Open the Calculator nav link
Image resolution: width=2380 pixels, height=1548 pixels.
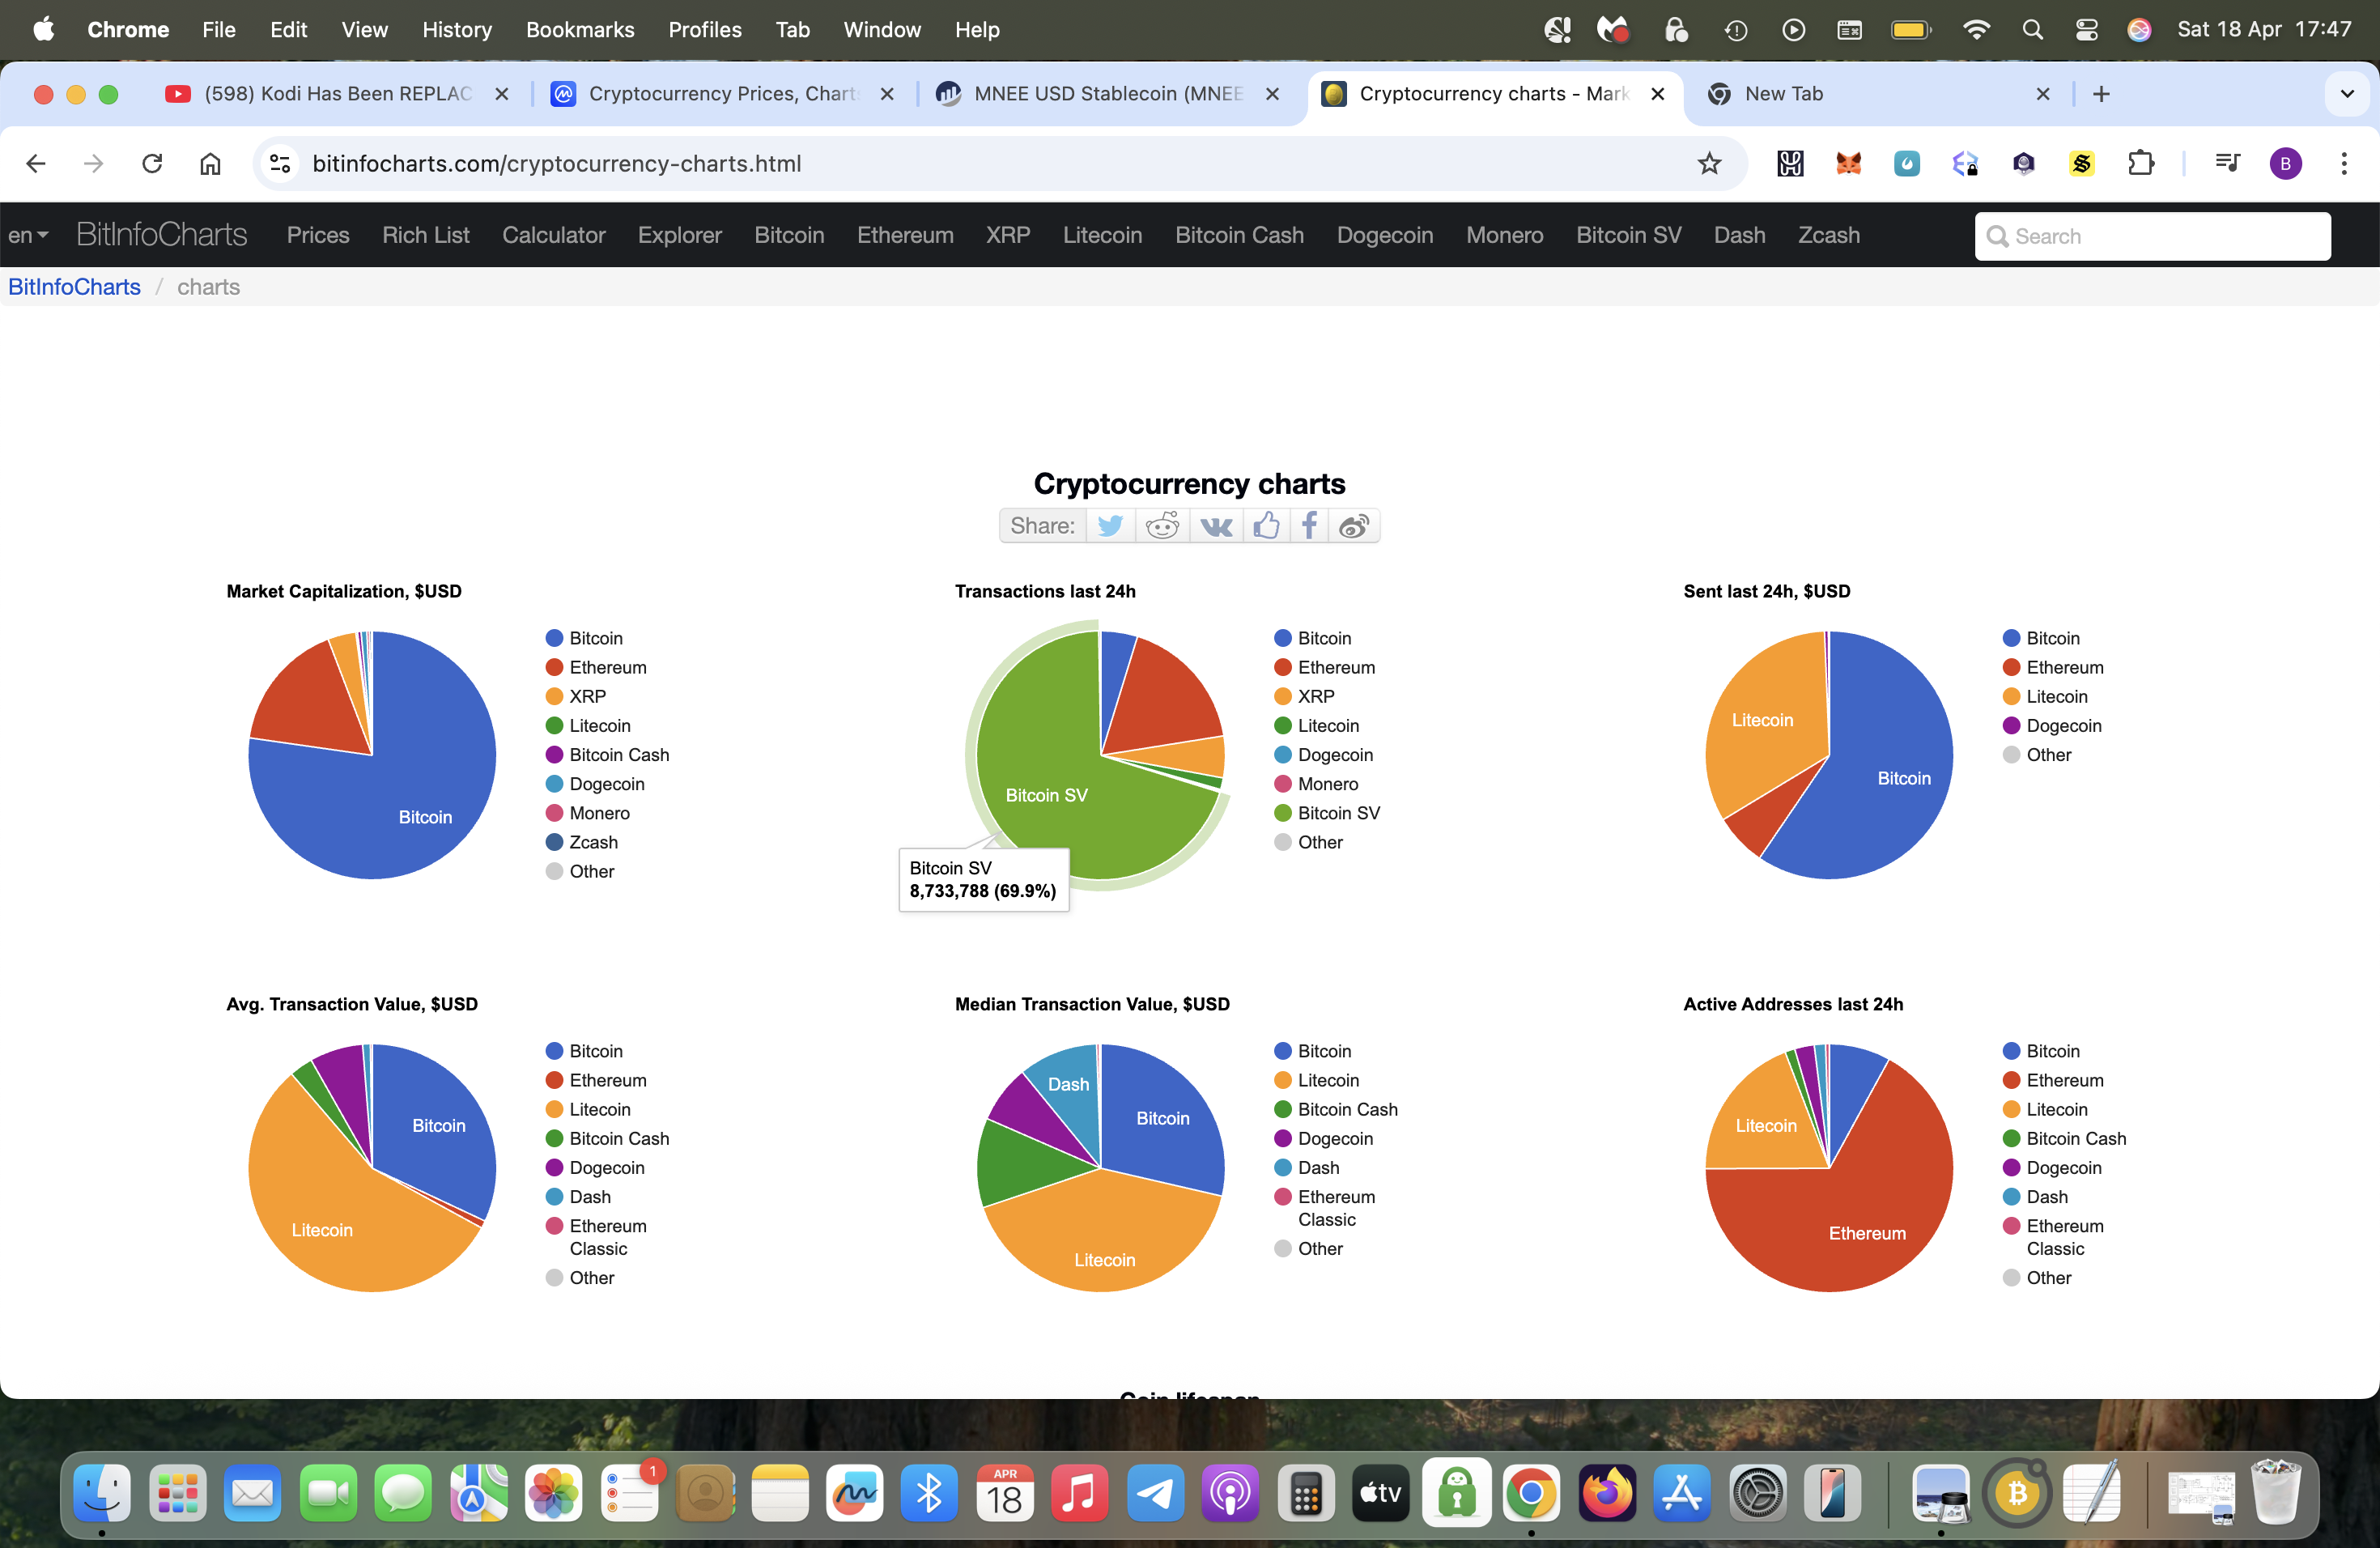(554, 235)
